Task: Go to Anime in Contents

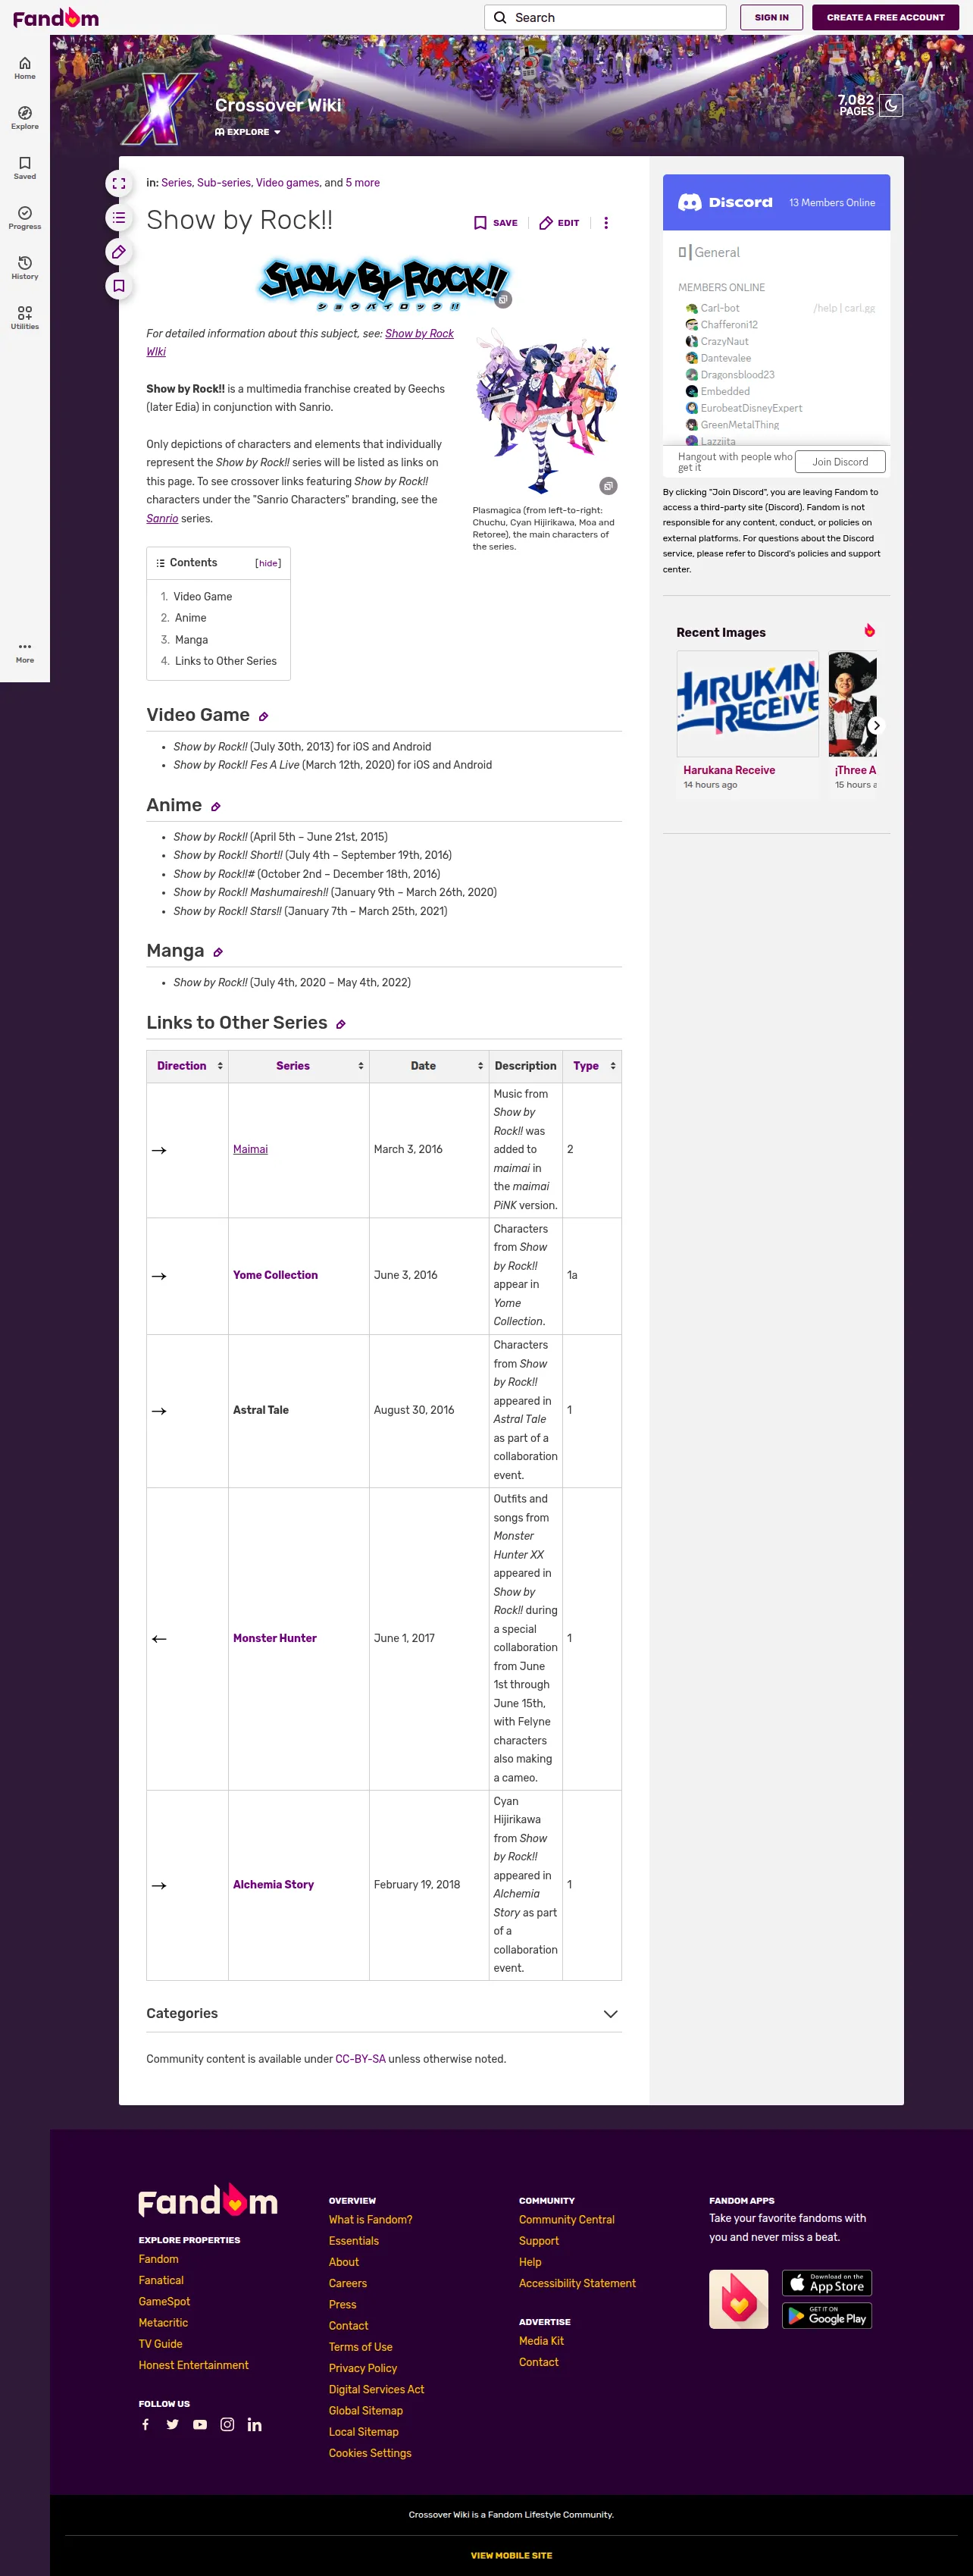Action: click(x=191, y=618)
